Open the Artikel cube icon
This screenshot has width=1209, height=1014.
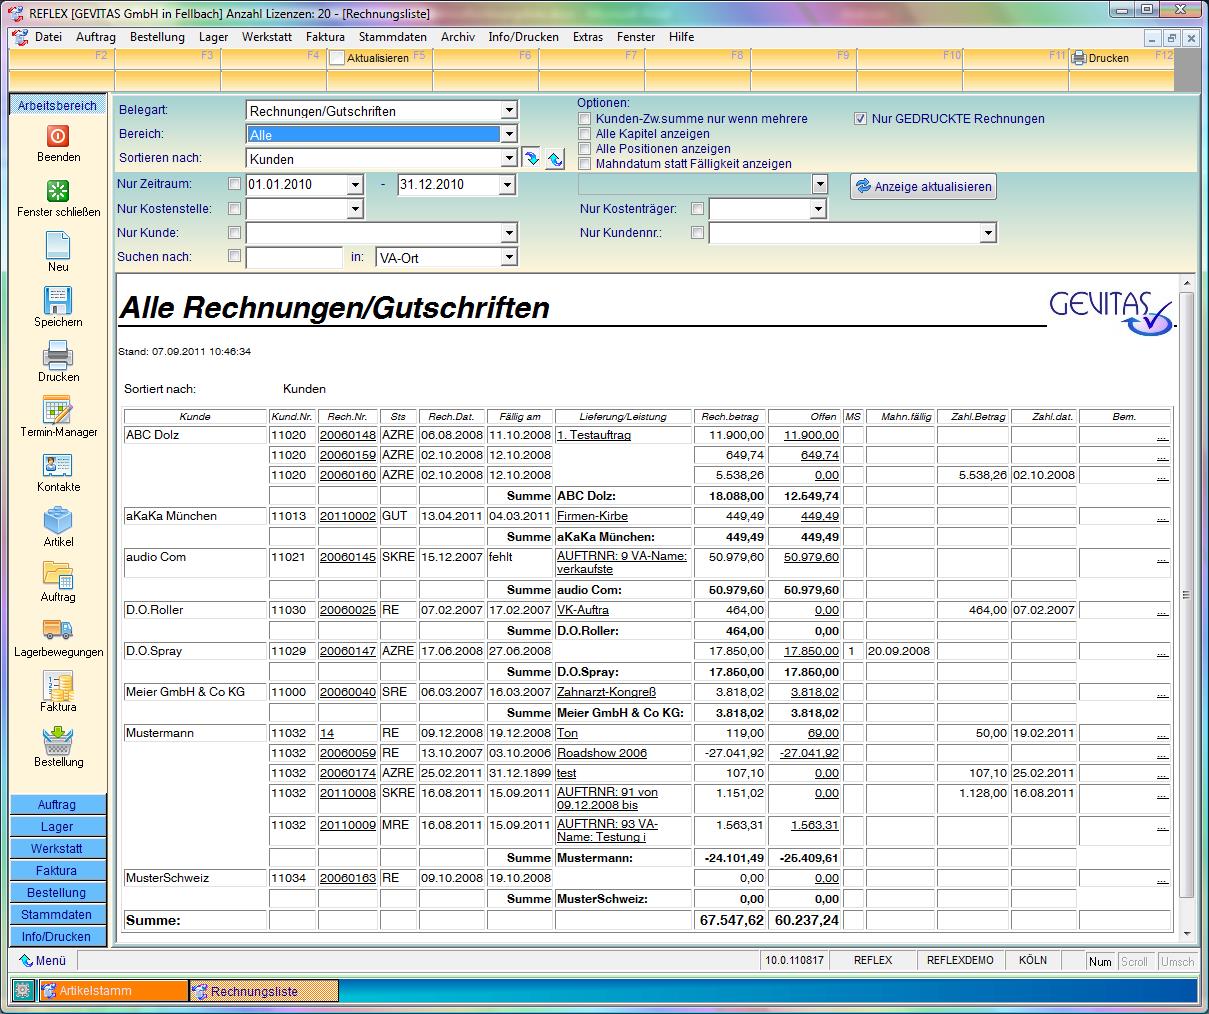coord(58,521)
